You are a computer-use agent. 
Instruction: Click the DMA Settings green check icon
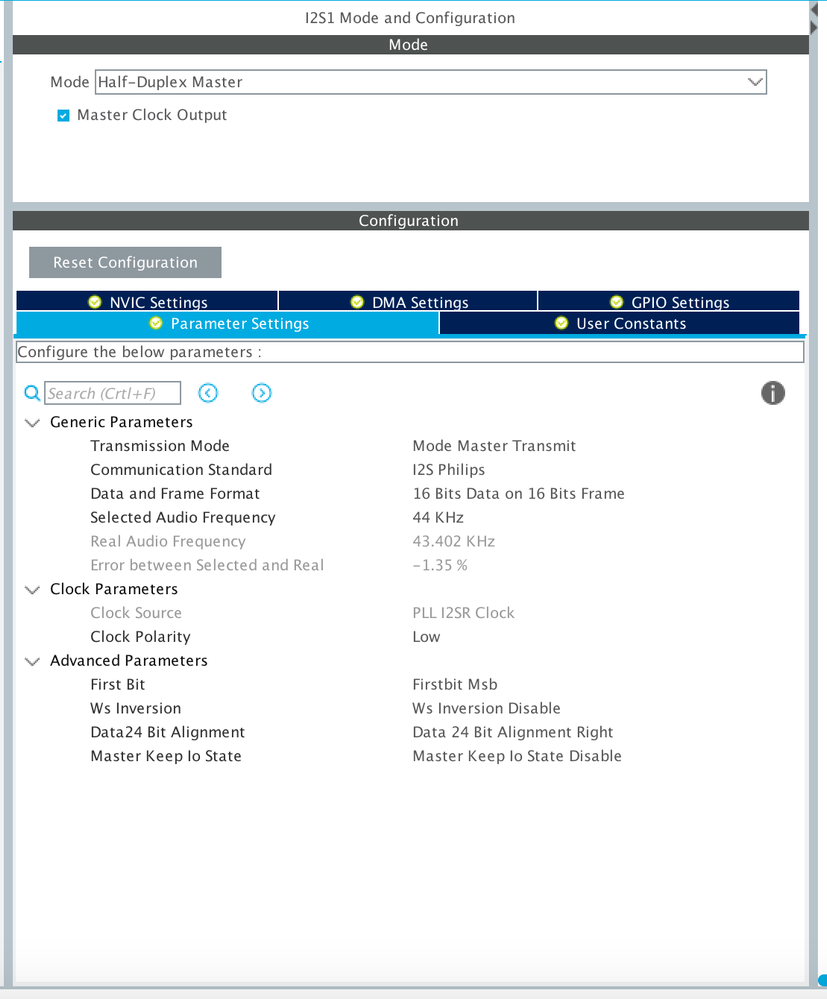(357, 302)
